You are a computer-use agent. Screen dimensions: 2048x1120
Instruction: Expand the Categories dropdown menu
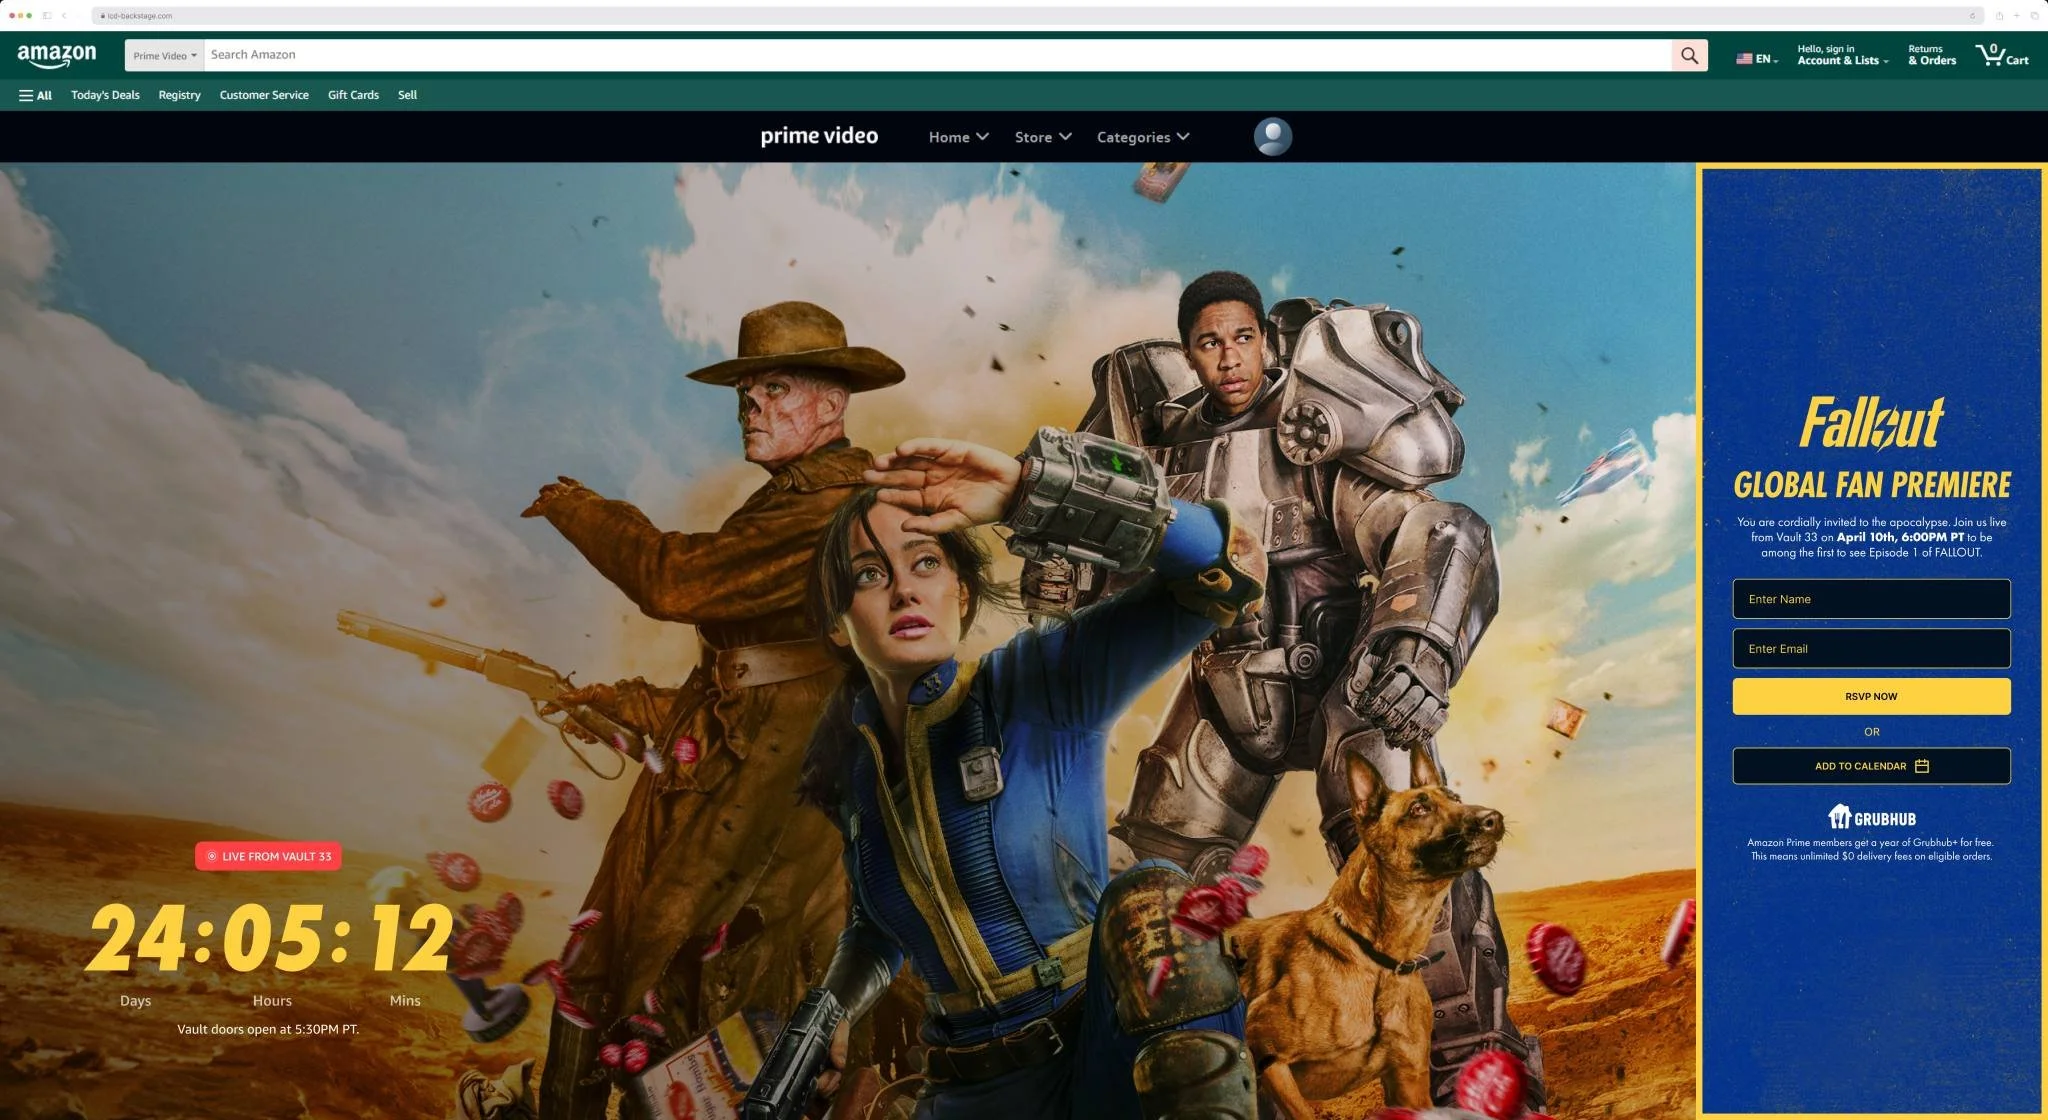click(x=1143, y=137)
